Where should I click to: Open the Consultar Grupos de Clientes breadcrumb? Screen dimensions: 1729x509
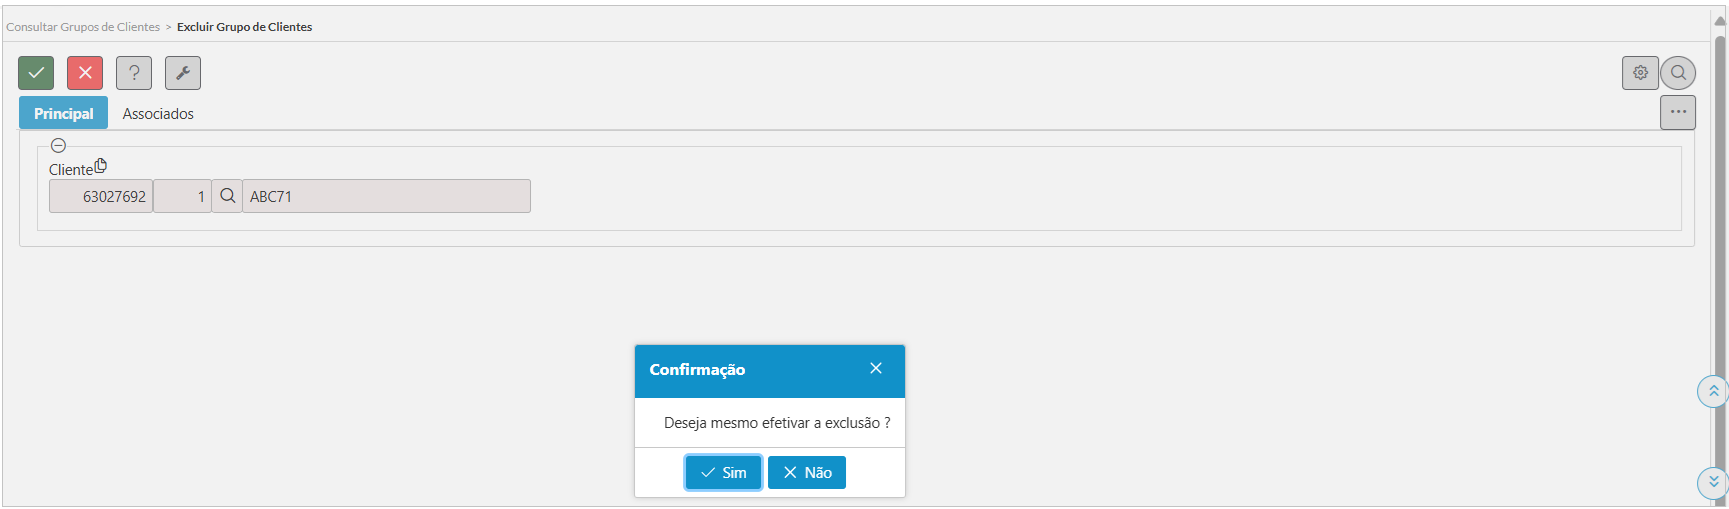click(x=83, y=27)
